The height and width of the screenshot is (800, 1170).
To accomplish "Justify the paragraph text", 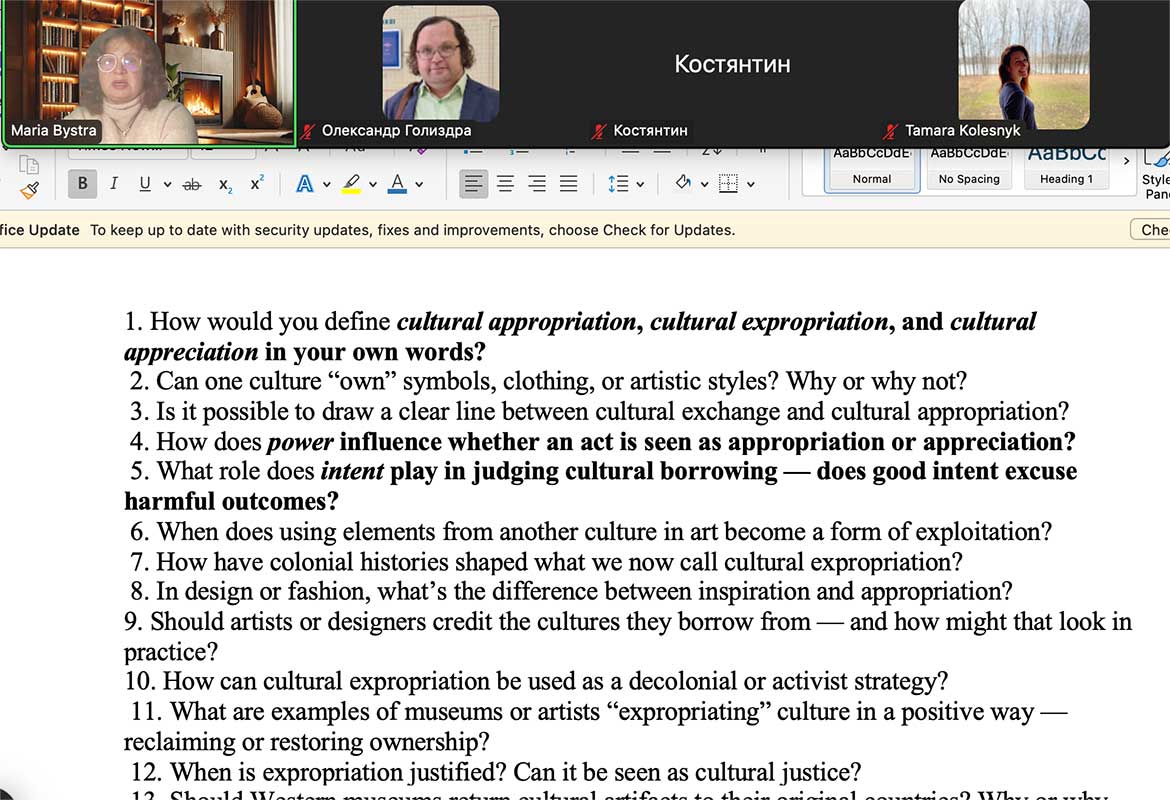I will [568, 184].
